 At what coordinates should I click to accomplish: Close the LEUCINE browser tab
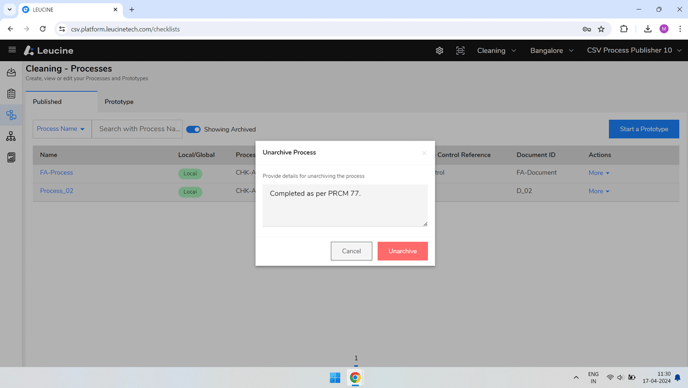pos(115,9)
